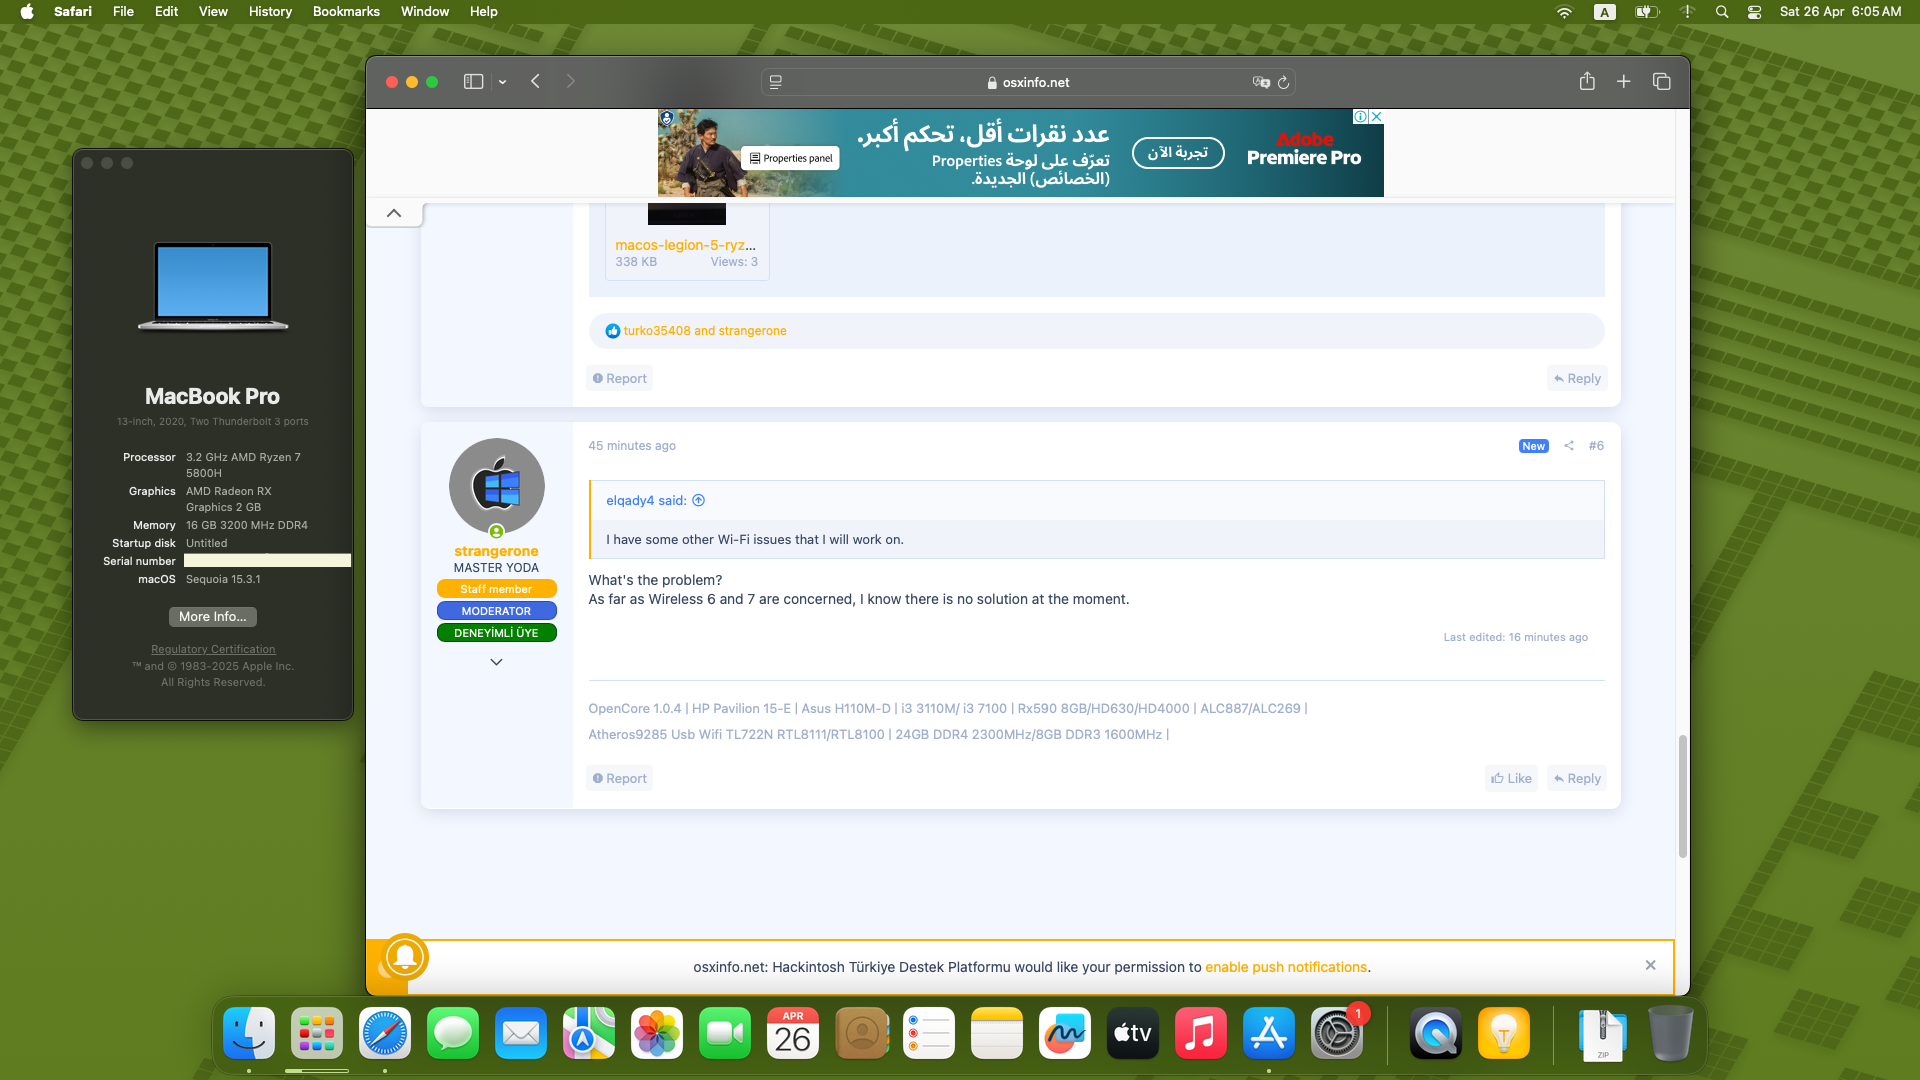Image resolution: width=1920 pixels, height=1080 pixels.
Task: Click the page vertical scrollbar
Action: [1682, 795]
